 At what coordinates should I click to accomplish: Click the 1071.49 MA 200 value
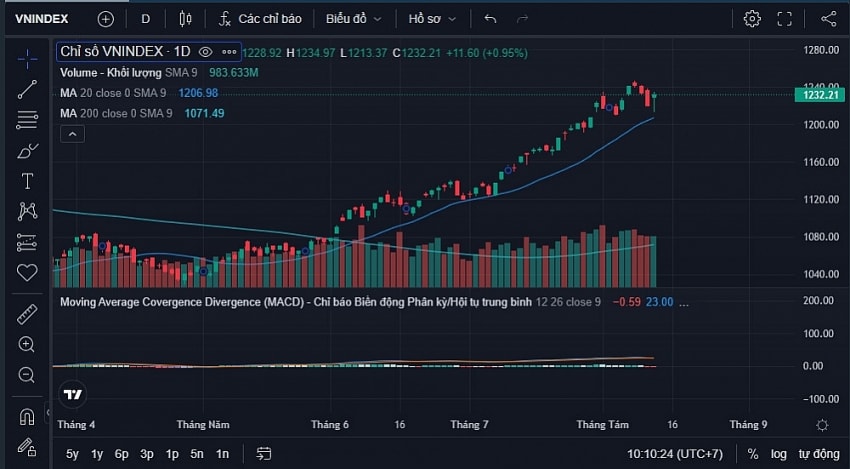204,113
